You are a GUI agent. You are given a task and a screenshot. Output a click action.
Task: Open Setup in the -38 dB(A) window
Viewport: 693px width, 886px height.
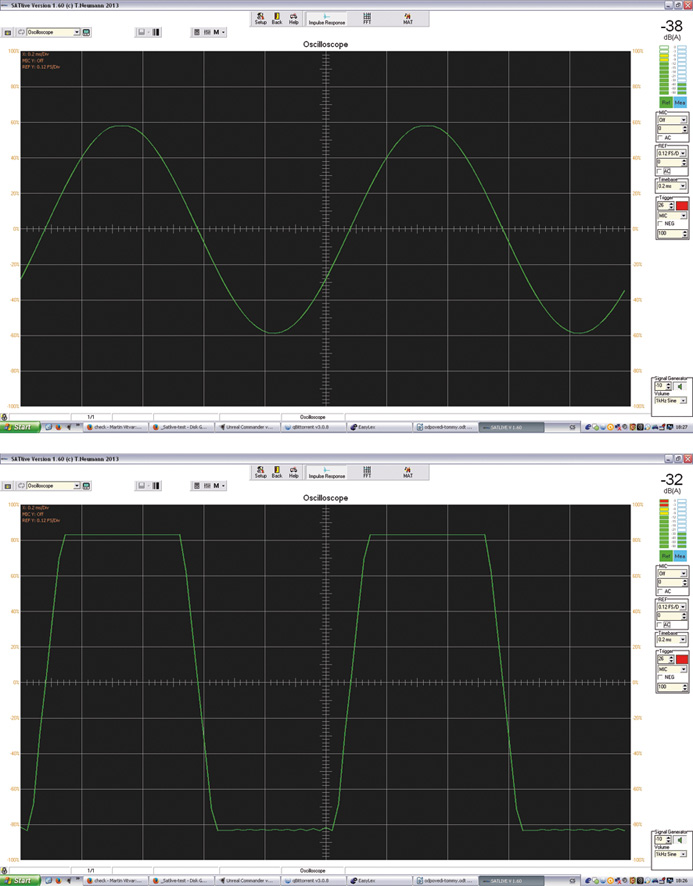coord(261,19)
